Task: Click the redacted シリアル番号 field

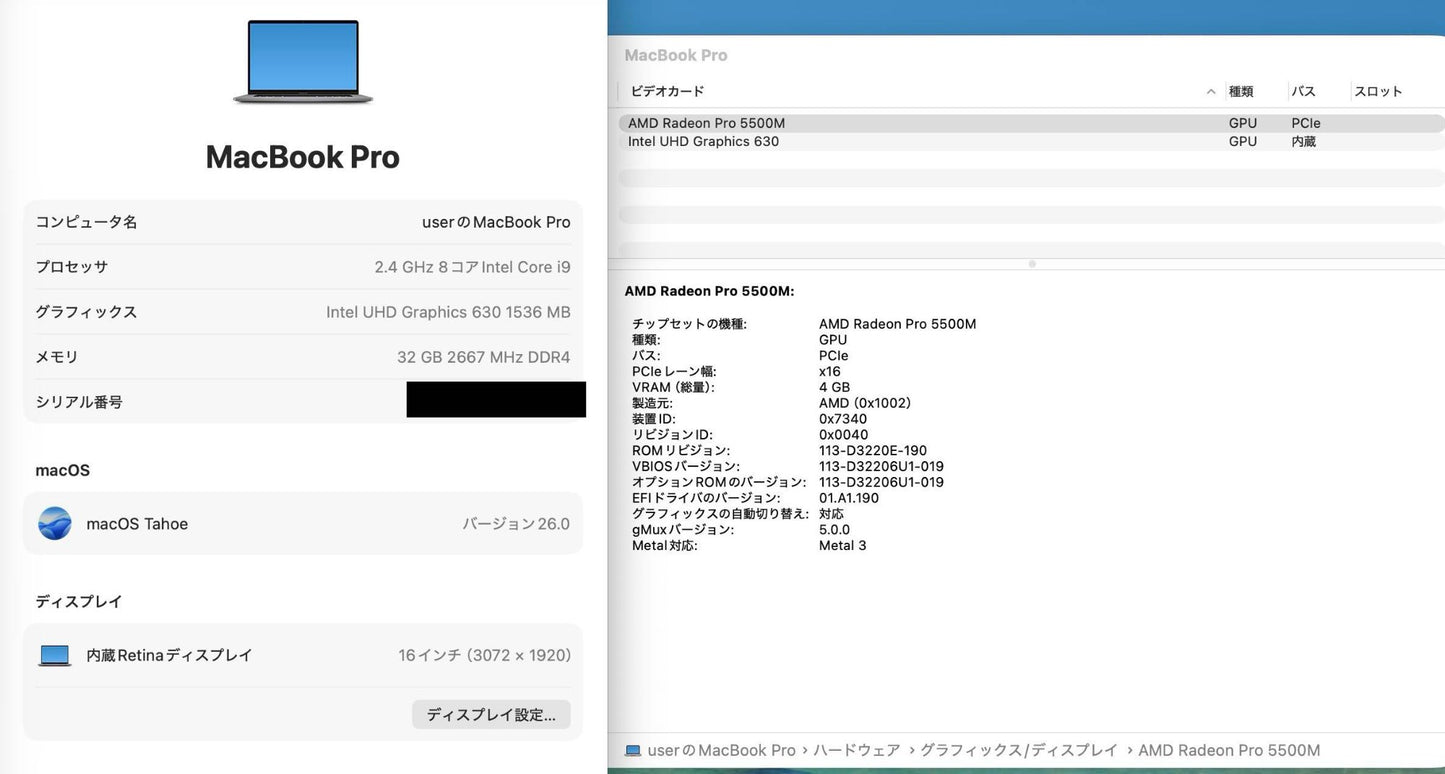Action: coord(495,399)
